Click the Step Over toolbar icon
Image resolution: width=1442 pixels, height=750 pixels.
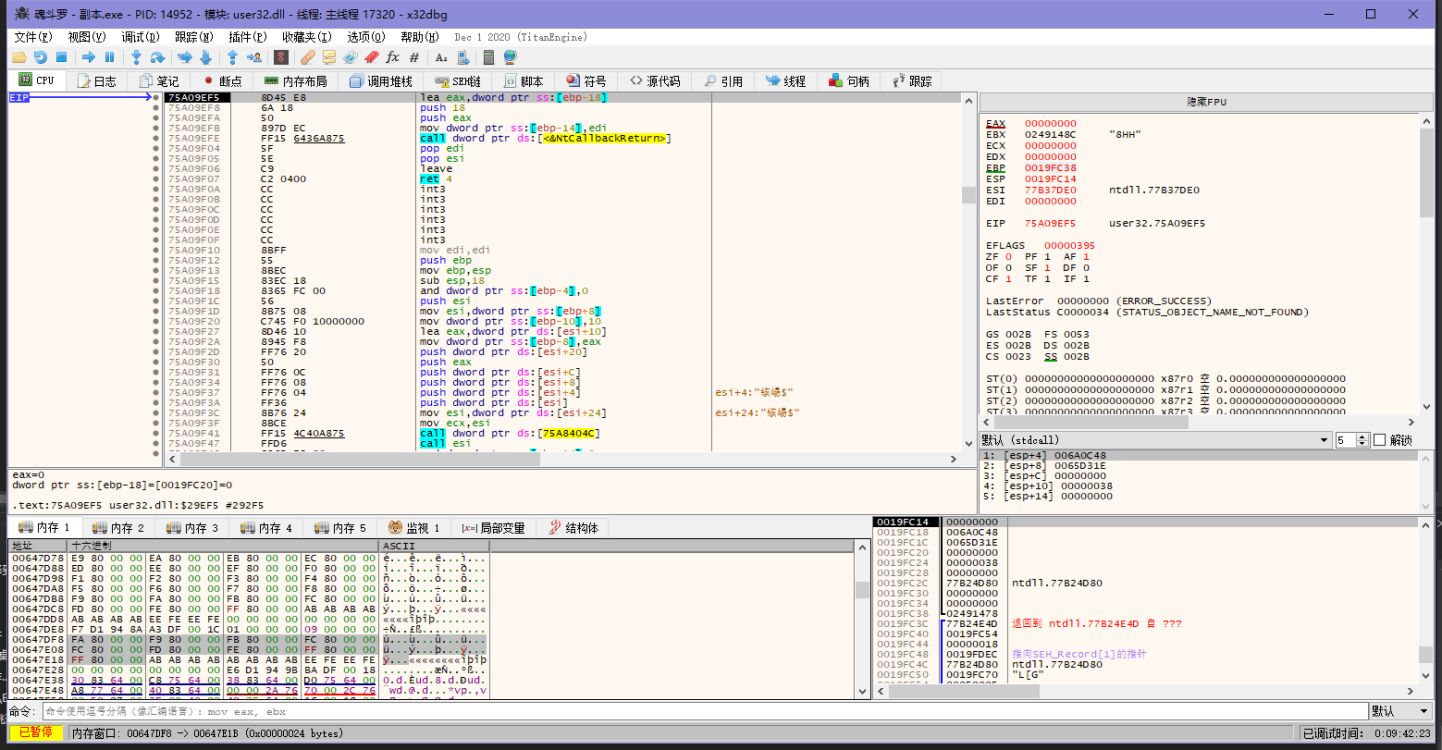[x=157, y=58]
